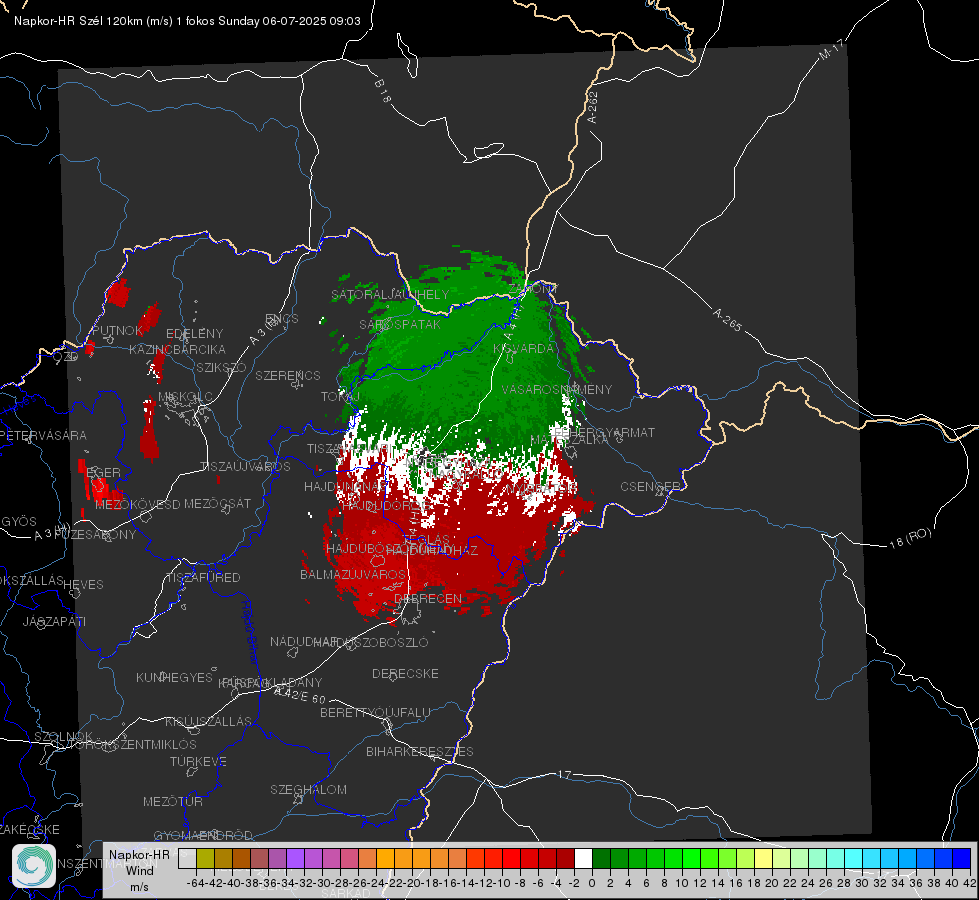Click the SZERENCS town label
Viewport: 979px width, 900px height.
tap(288, 375)
